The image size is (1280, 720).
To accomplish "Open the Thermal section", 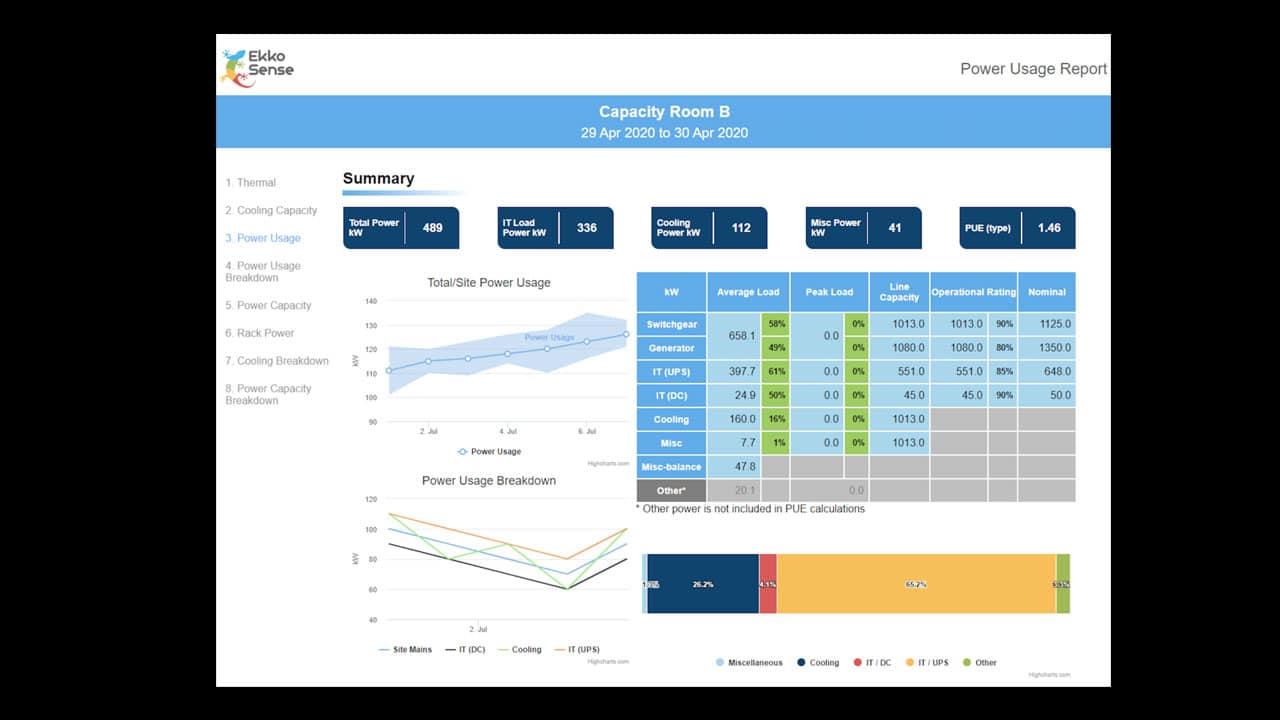I will pyautogui.click(x=250, y=183).
